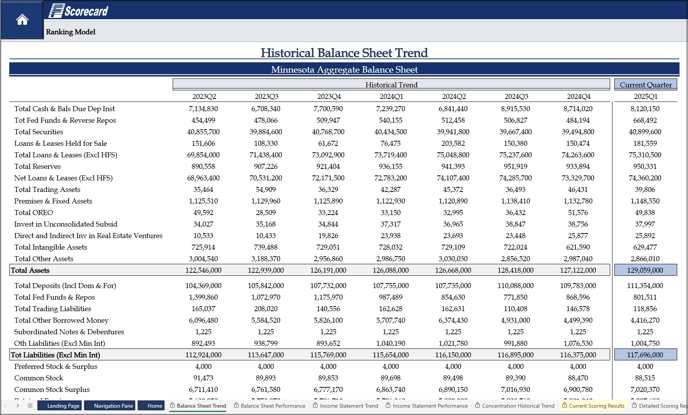Select the Total OREO row label
The image size is (688, 415).
click(x=33, y=213)
